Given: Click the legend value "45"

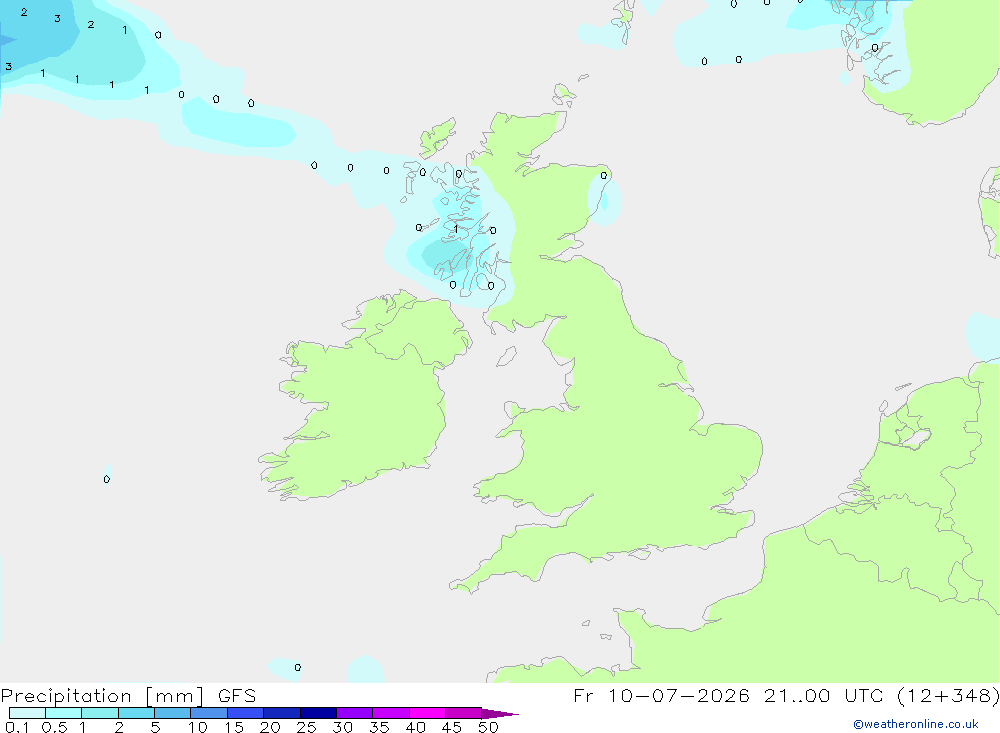Looking at the screenshot, I should [452, 727].
